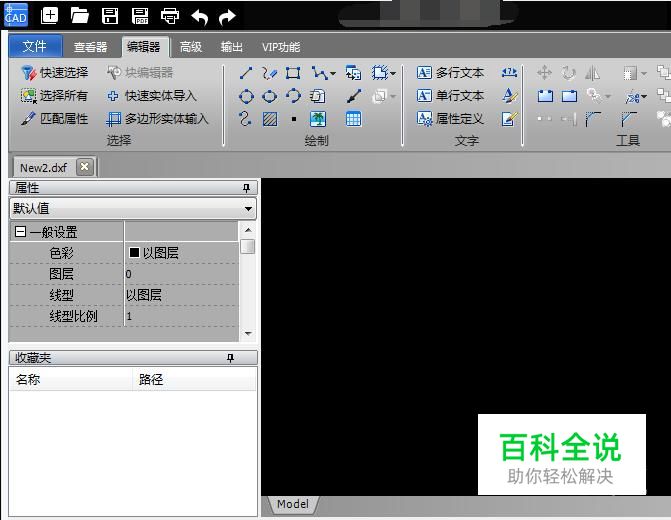The width and height of the screenshot is (671, 520).
Task: Select the Hatch fill tool
Action: tap(270, 119)
